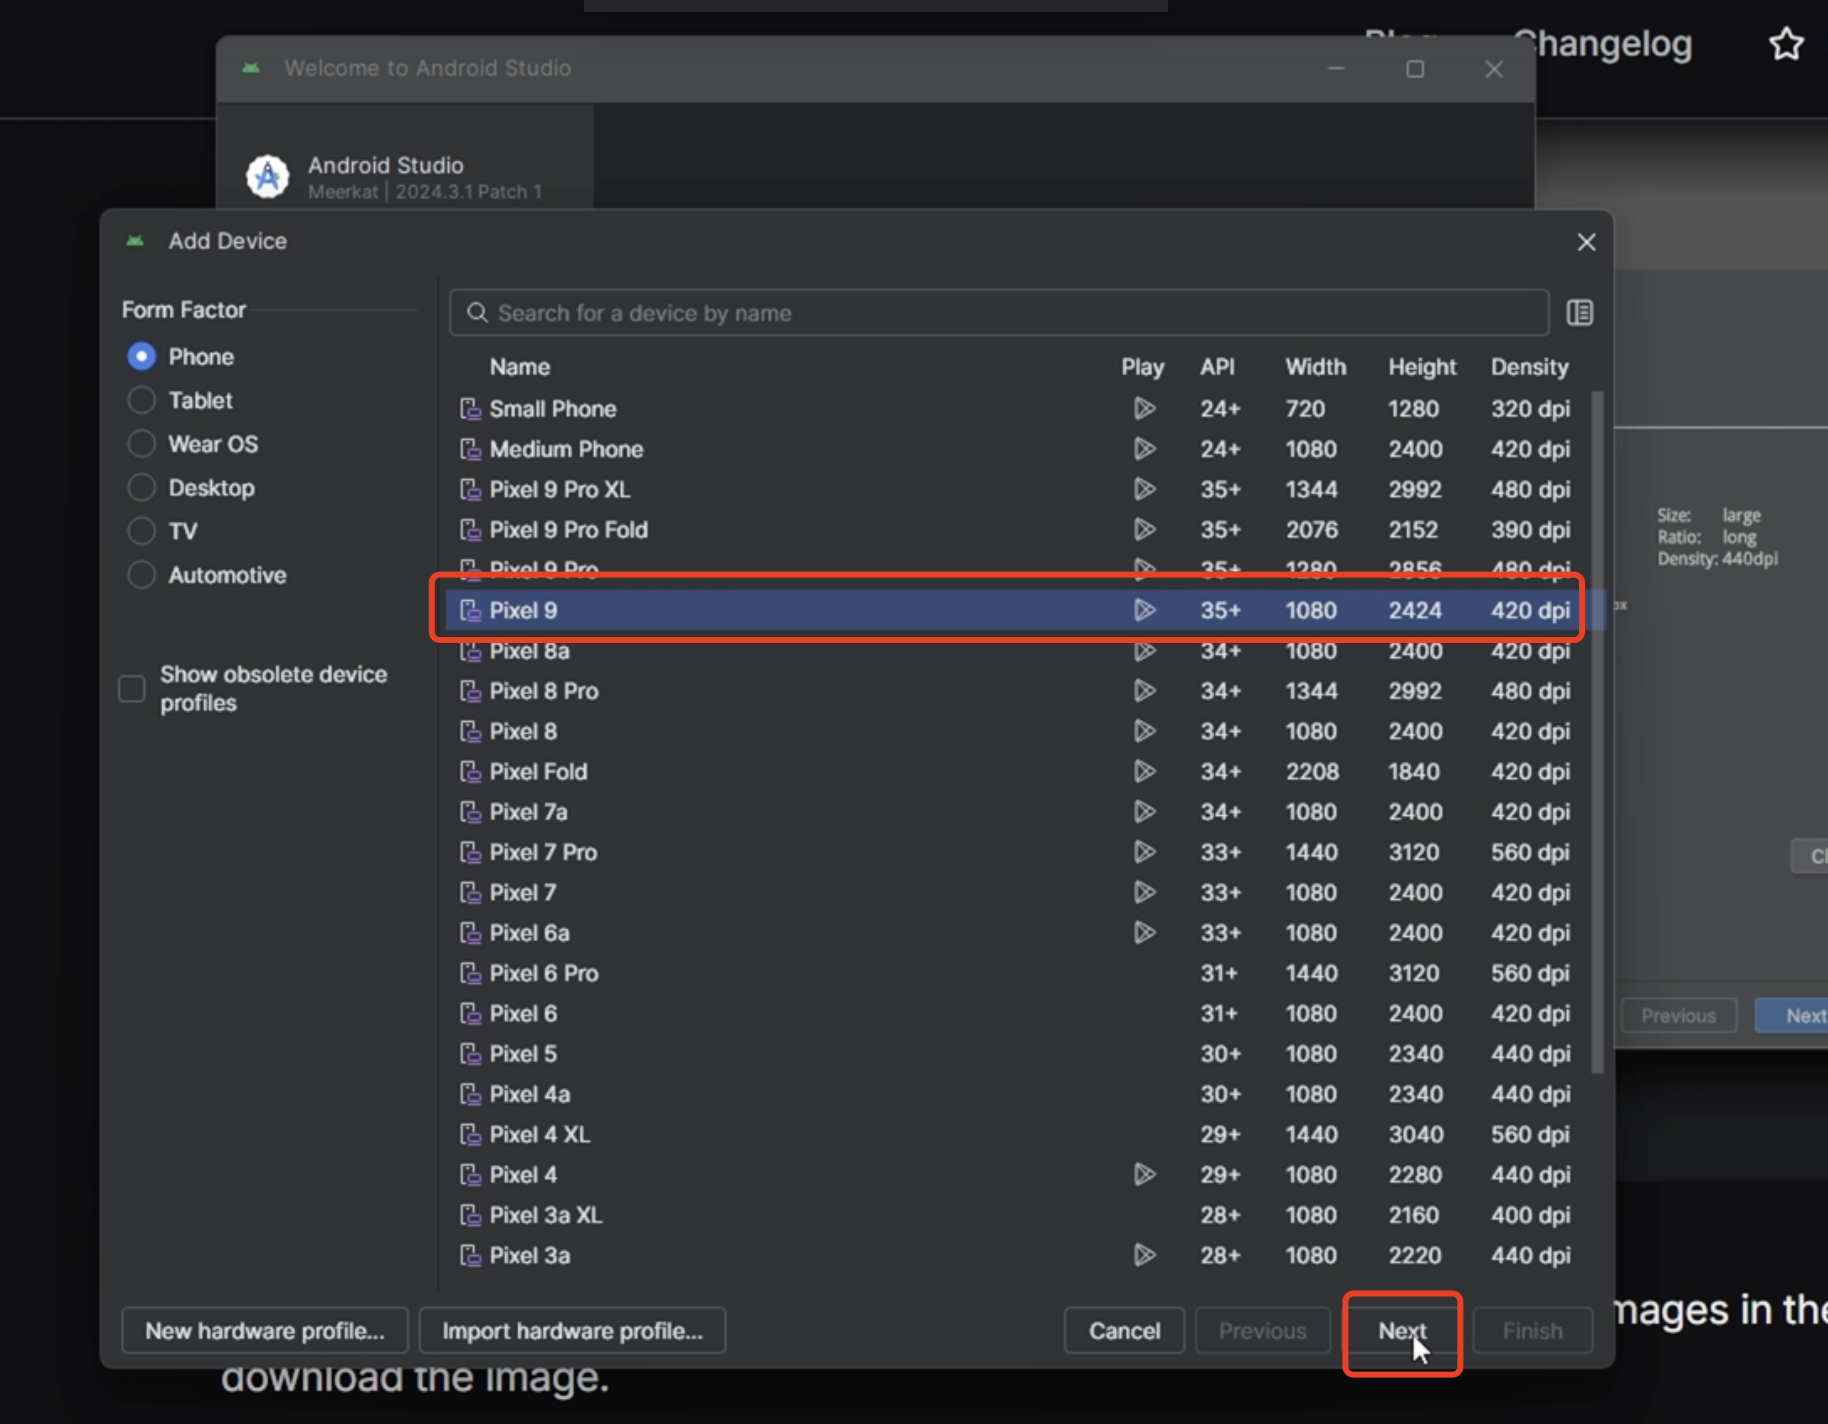Click the device icon for Pixel 4 XL

coord(470,1135)
